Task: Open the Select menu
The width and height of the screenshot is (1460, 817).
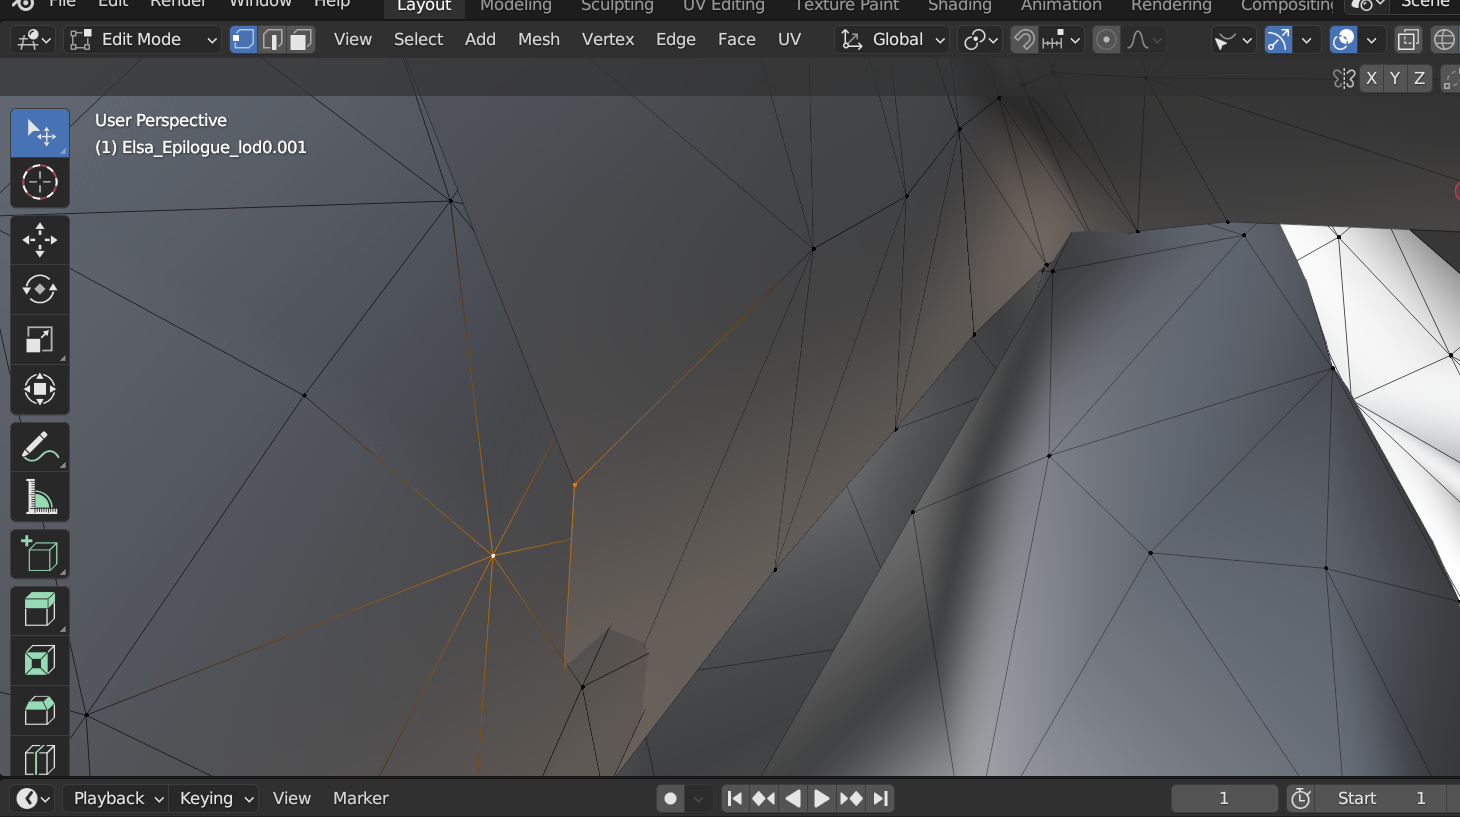Action: [419, 39]
